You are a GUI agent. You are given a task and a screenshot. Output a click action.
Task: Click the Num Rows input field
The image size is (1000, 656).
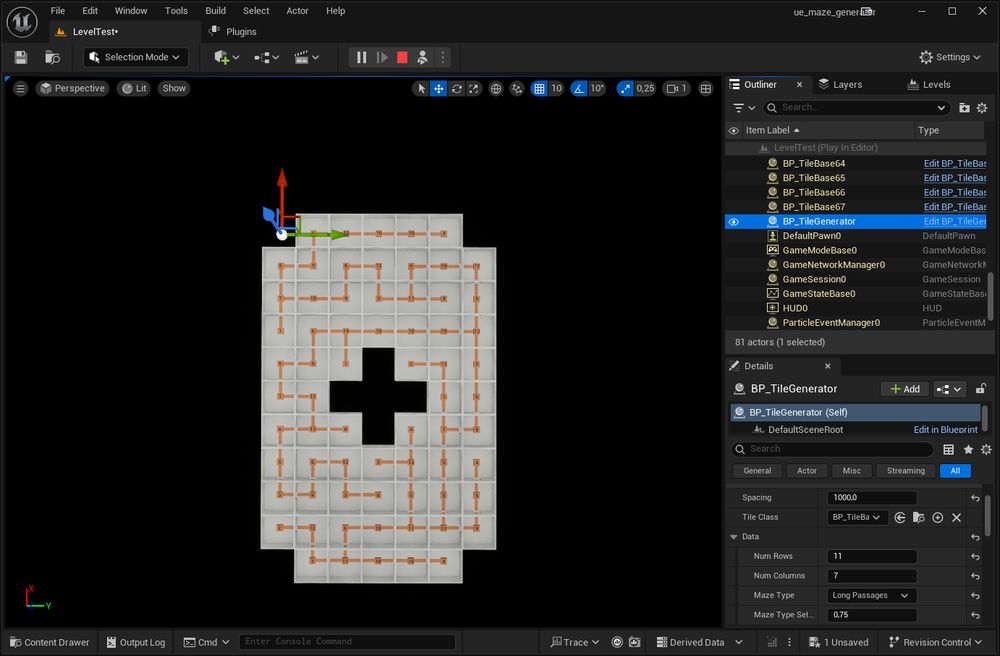click(x=871, y=556)
